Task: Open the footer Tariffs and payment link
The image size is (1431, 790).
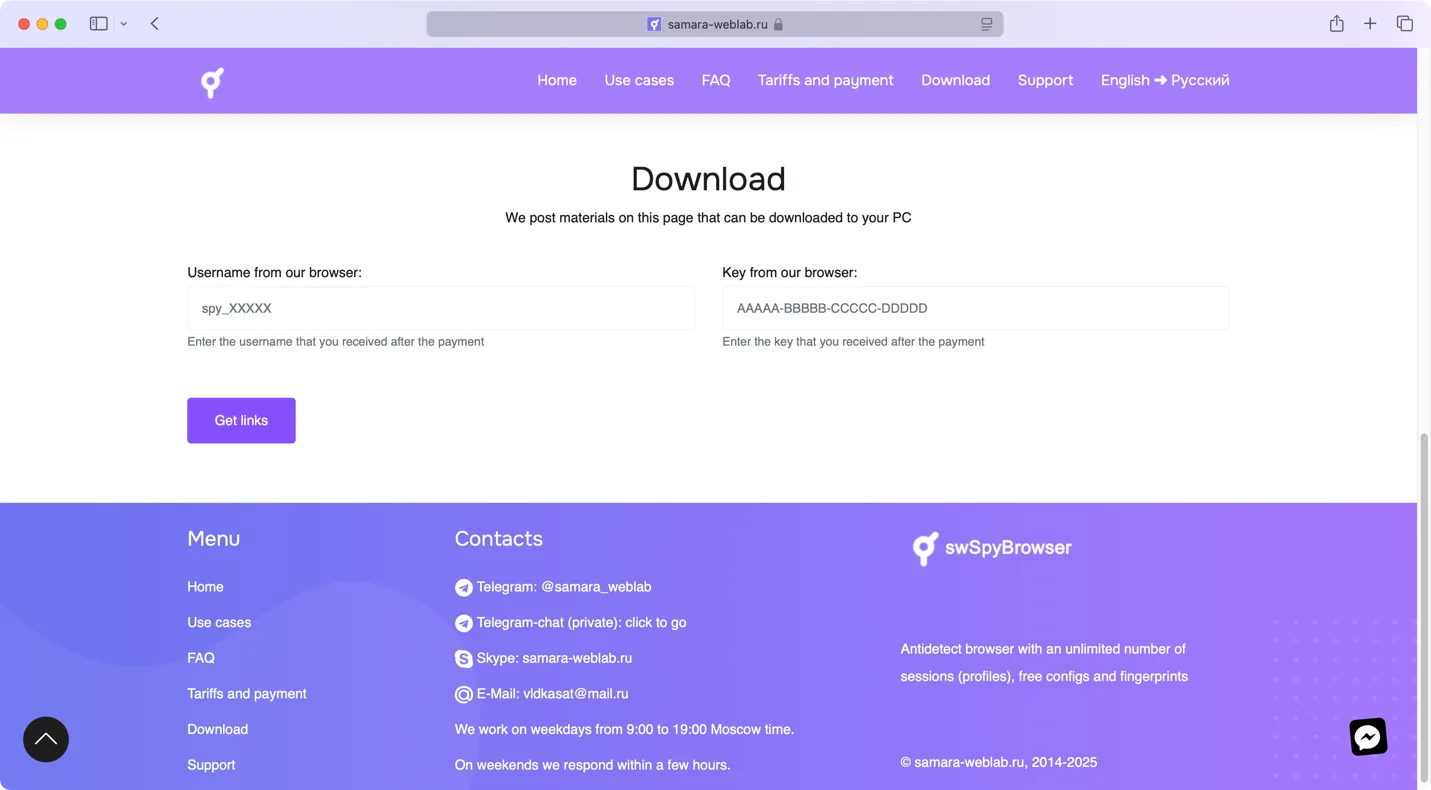Action: [x=247, y=694]
